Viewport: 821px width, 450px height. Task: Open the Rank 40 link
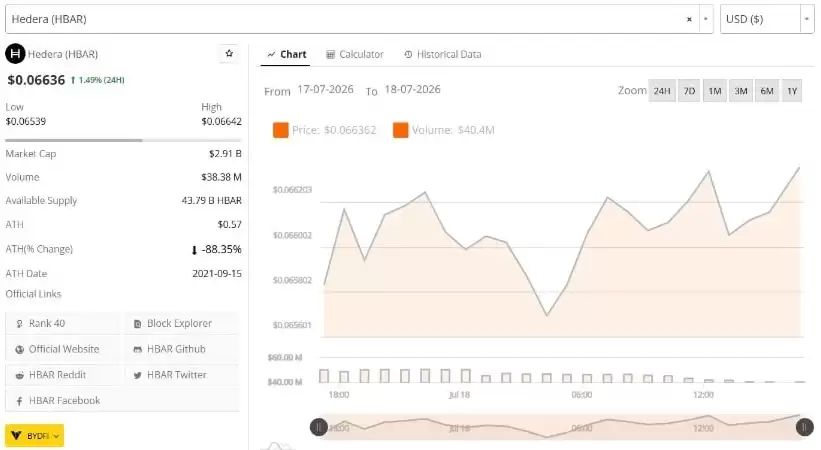click(63, 324)
